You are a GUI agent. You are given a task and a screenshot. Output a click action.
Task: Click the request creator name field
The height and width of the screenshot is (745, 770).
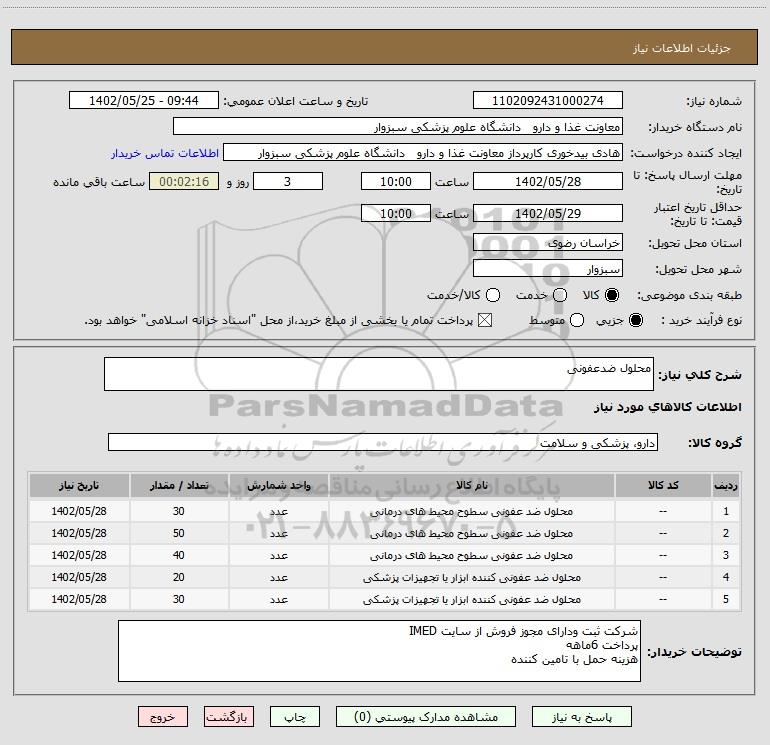pyautogui.click(x=423, y=153)
